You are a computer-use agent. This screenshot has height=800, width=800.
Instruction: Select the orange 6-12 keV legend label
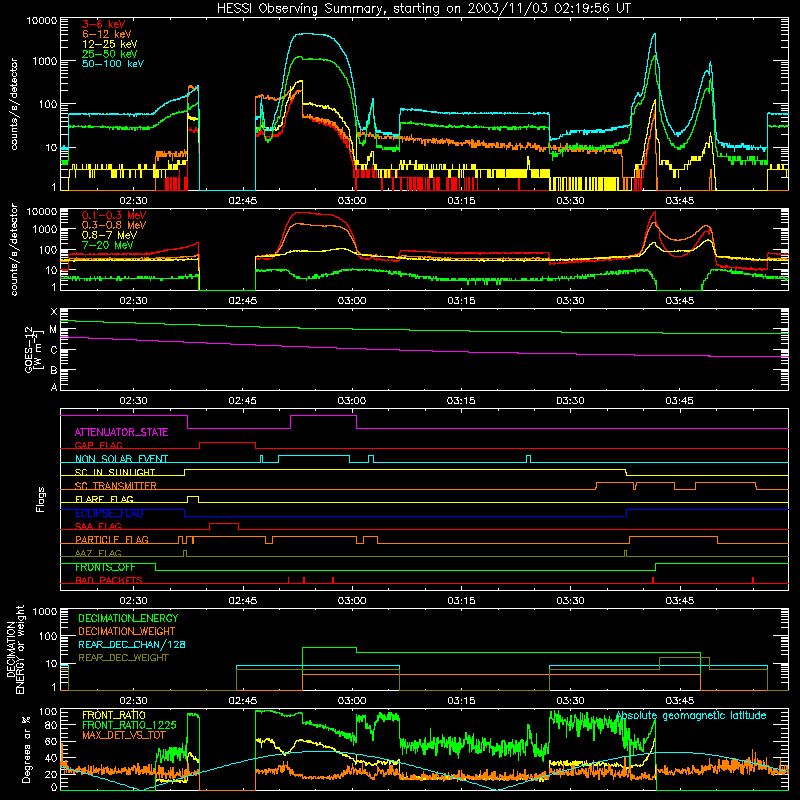tap(107, 34)
